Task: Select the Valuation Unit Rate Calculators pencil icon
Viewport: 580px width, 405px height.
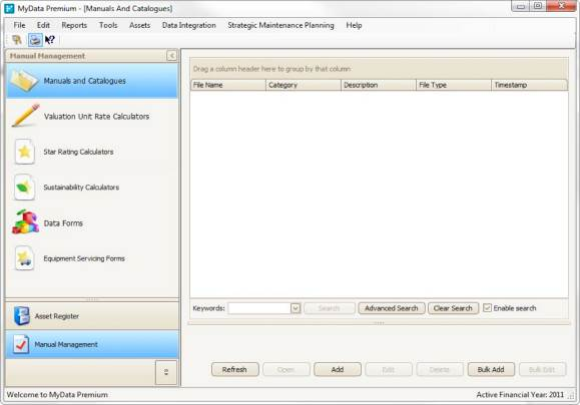Action: 25,116
